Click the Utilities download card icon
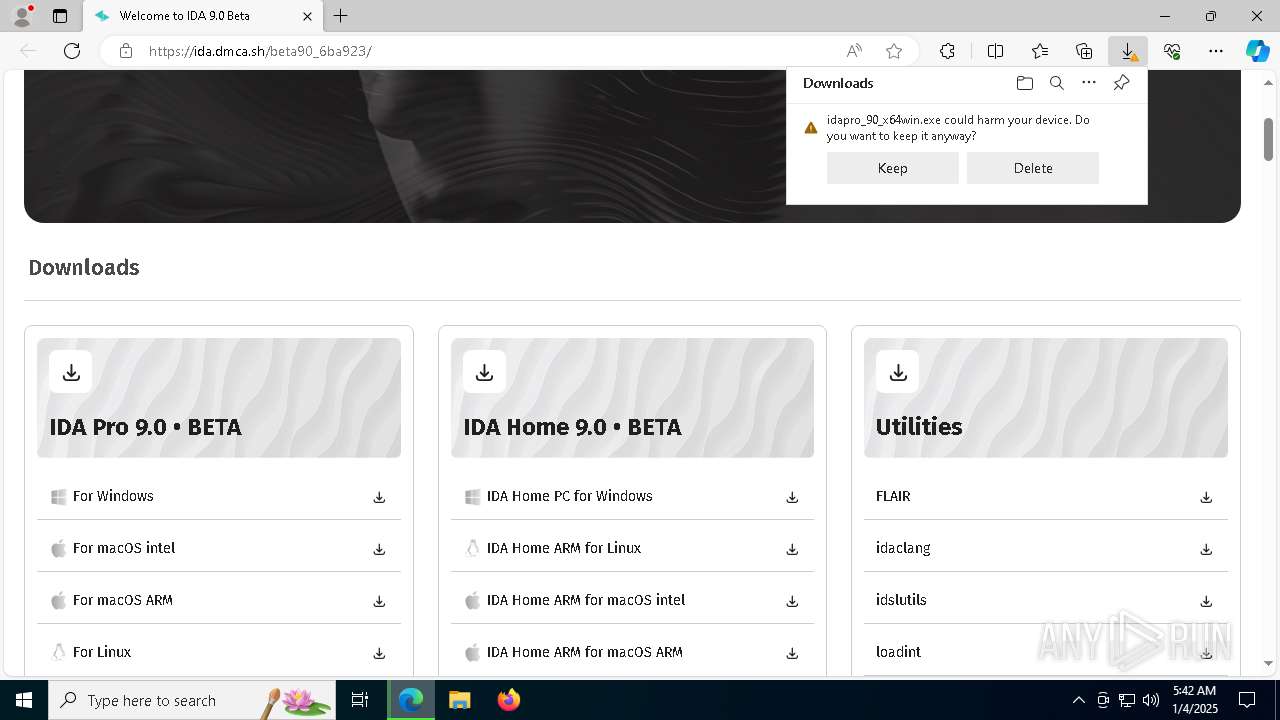This screenshot has height=720, width=1280. (x=898, y=372)
